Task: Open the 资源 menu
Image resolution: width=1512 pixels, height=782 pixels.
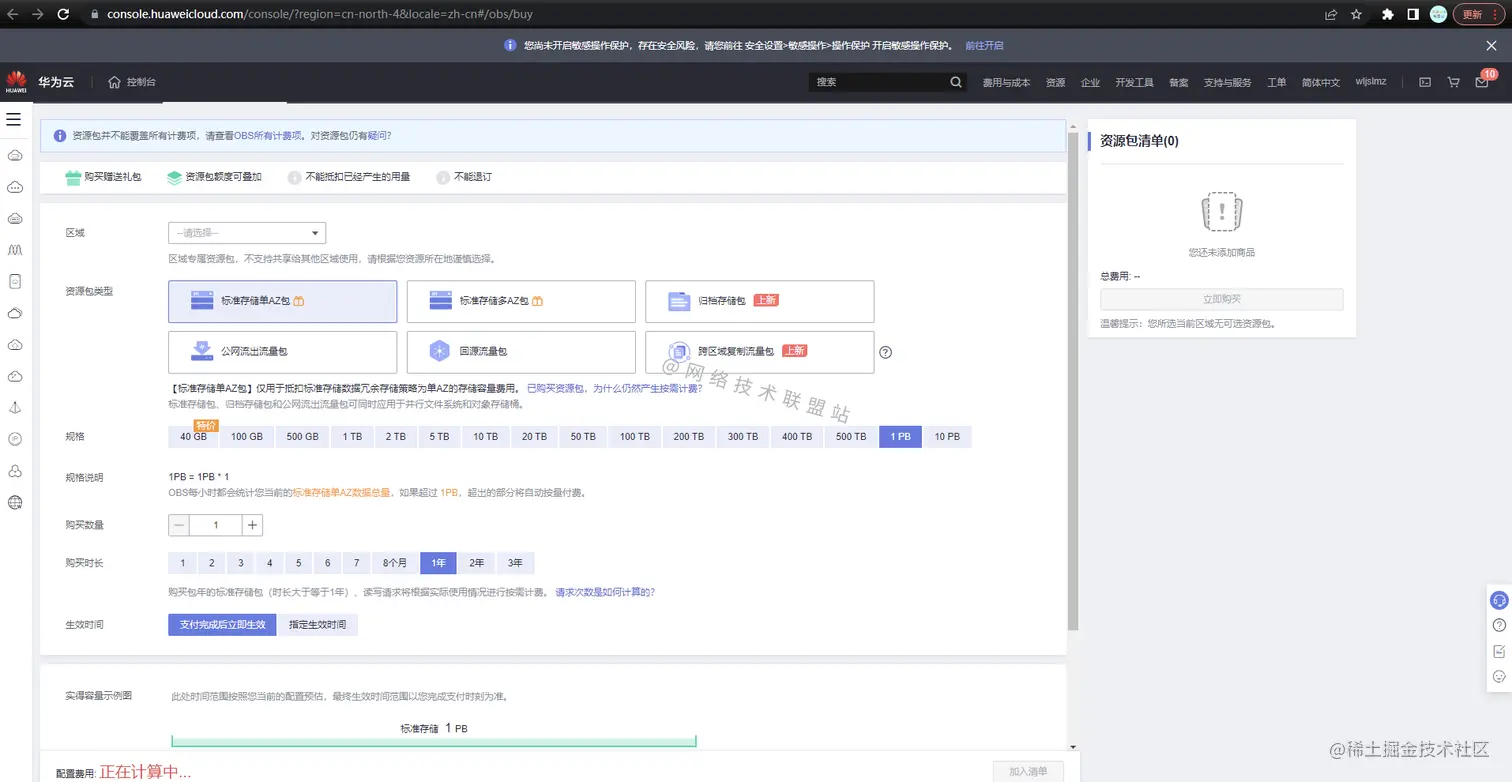Action: tap(1055, 82)
